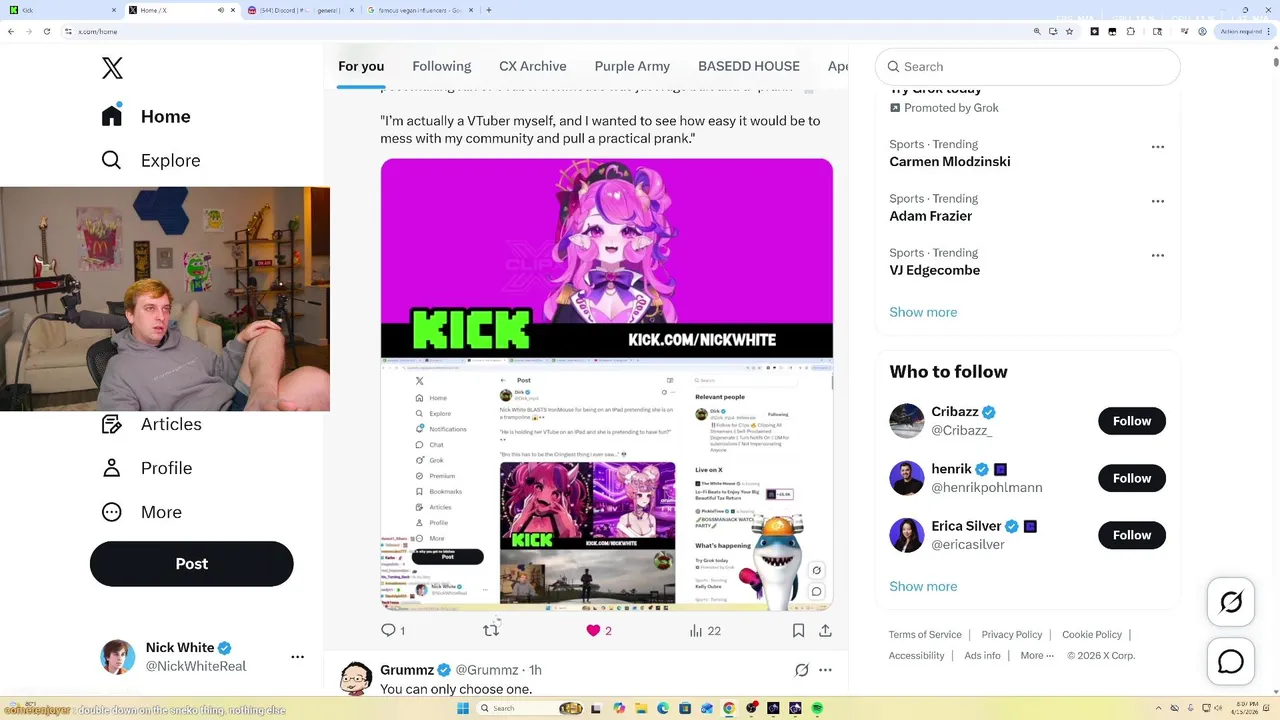This screenshot has height=720, width=1280.
Task: Switch to Following tab
Action: point(441,66)
